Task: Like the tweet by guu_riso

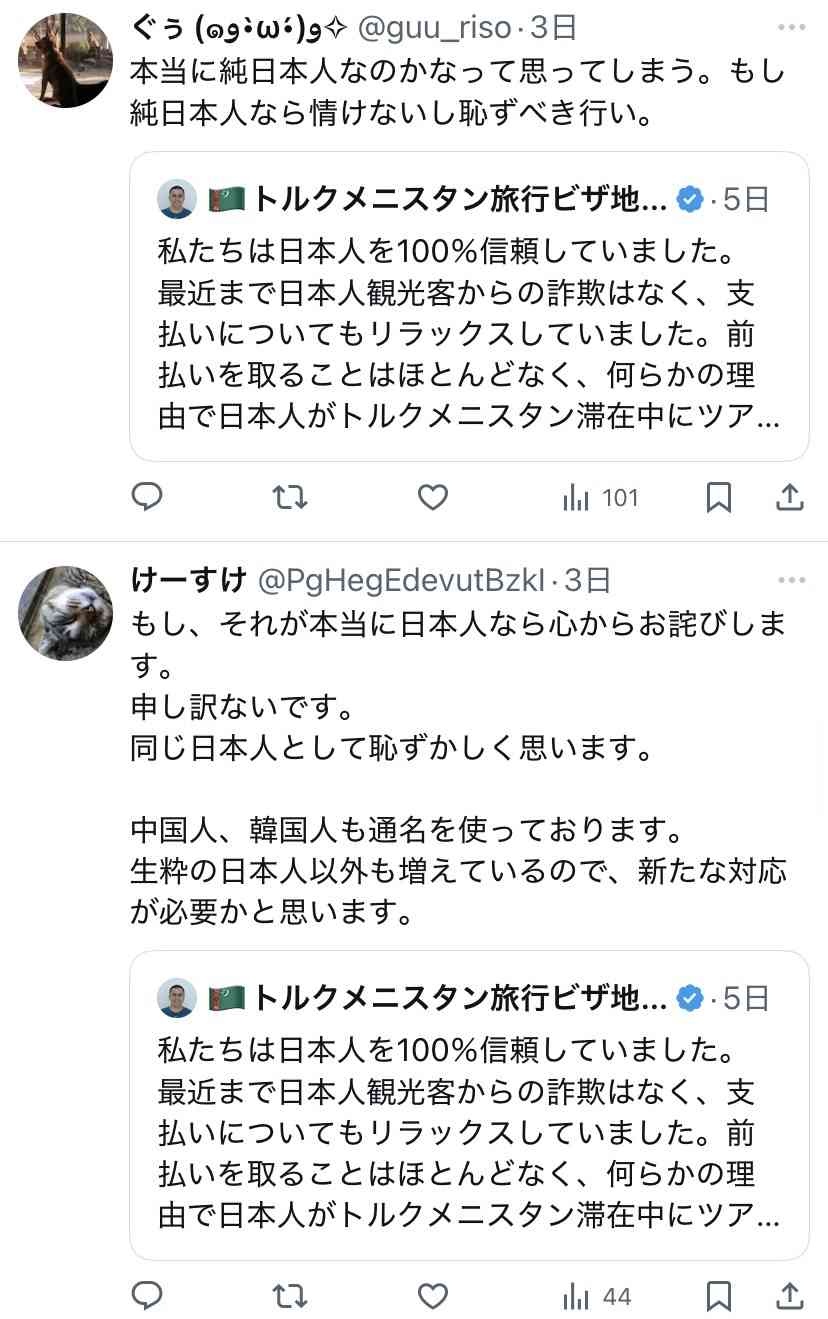Action: tap(432, 497)
